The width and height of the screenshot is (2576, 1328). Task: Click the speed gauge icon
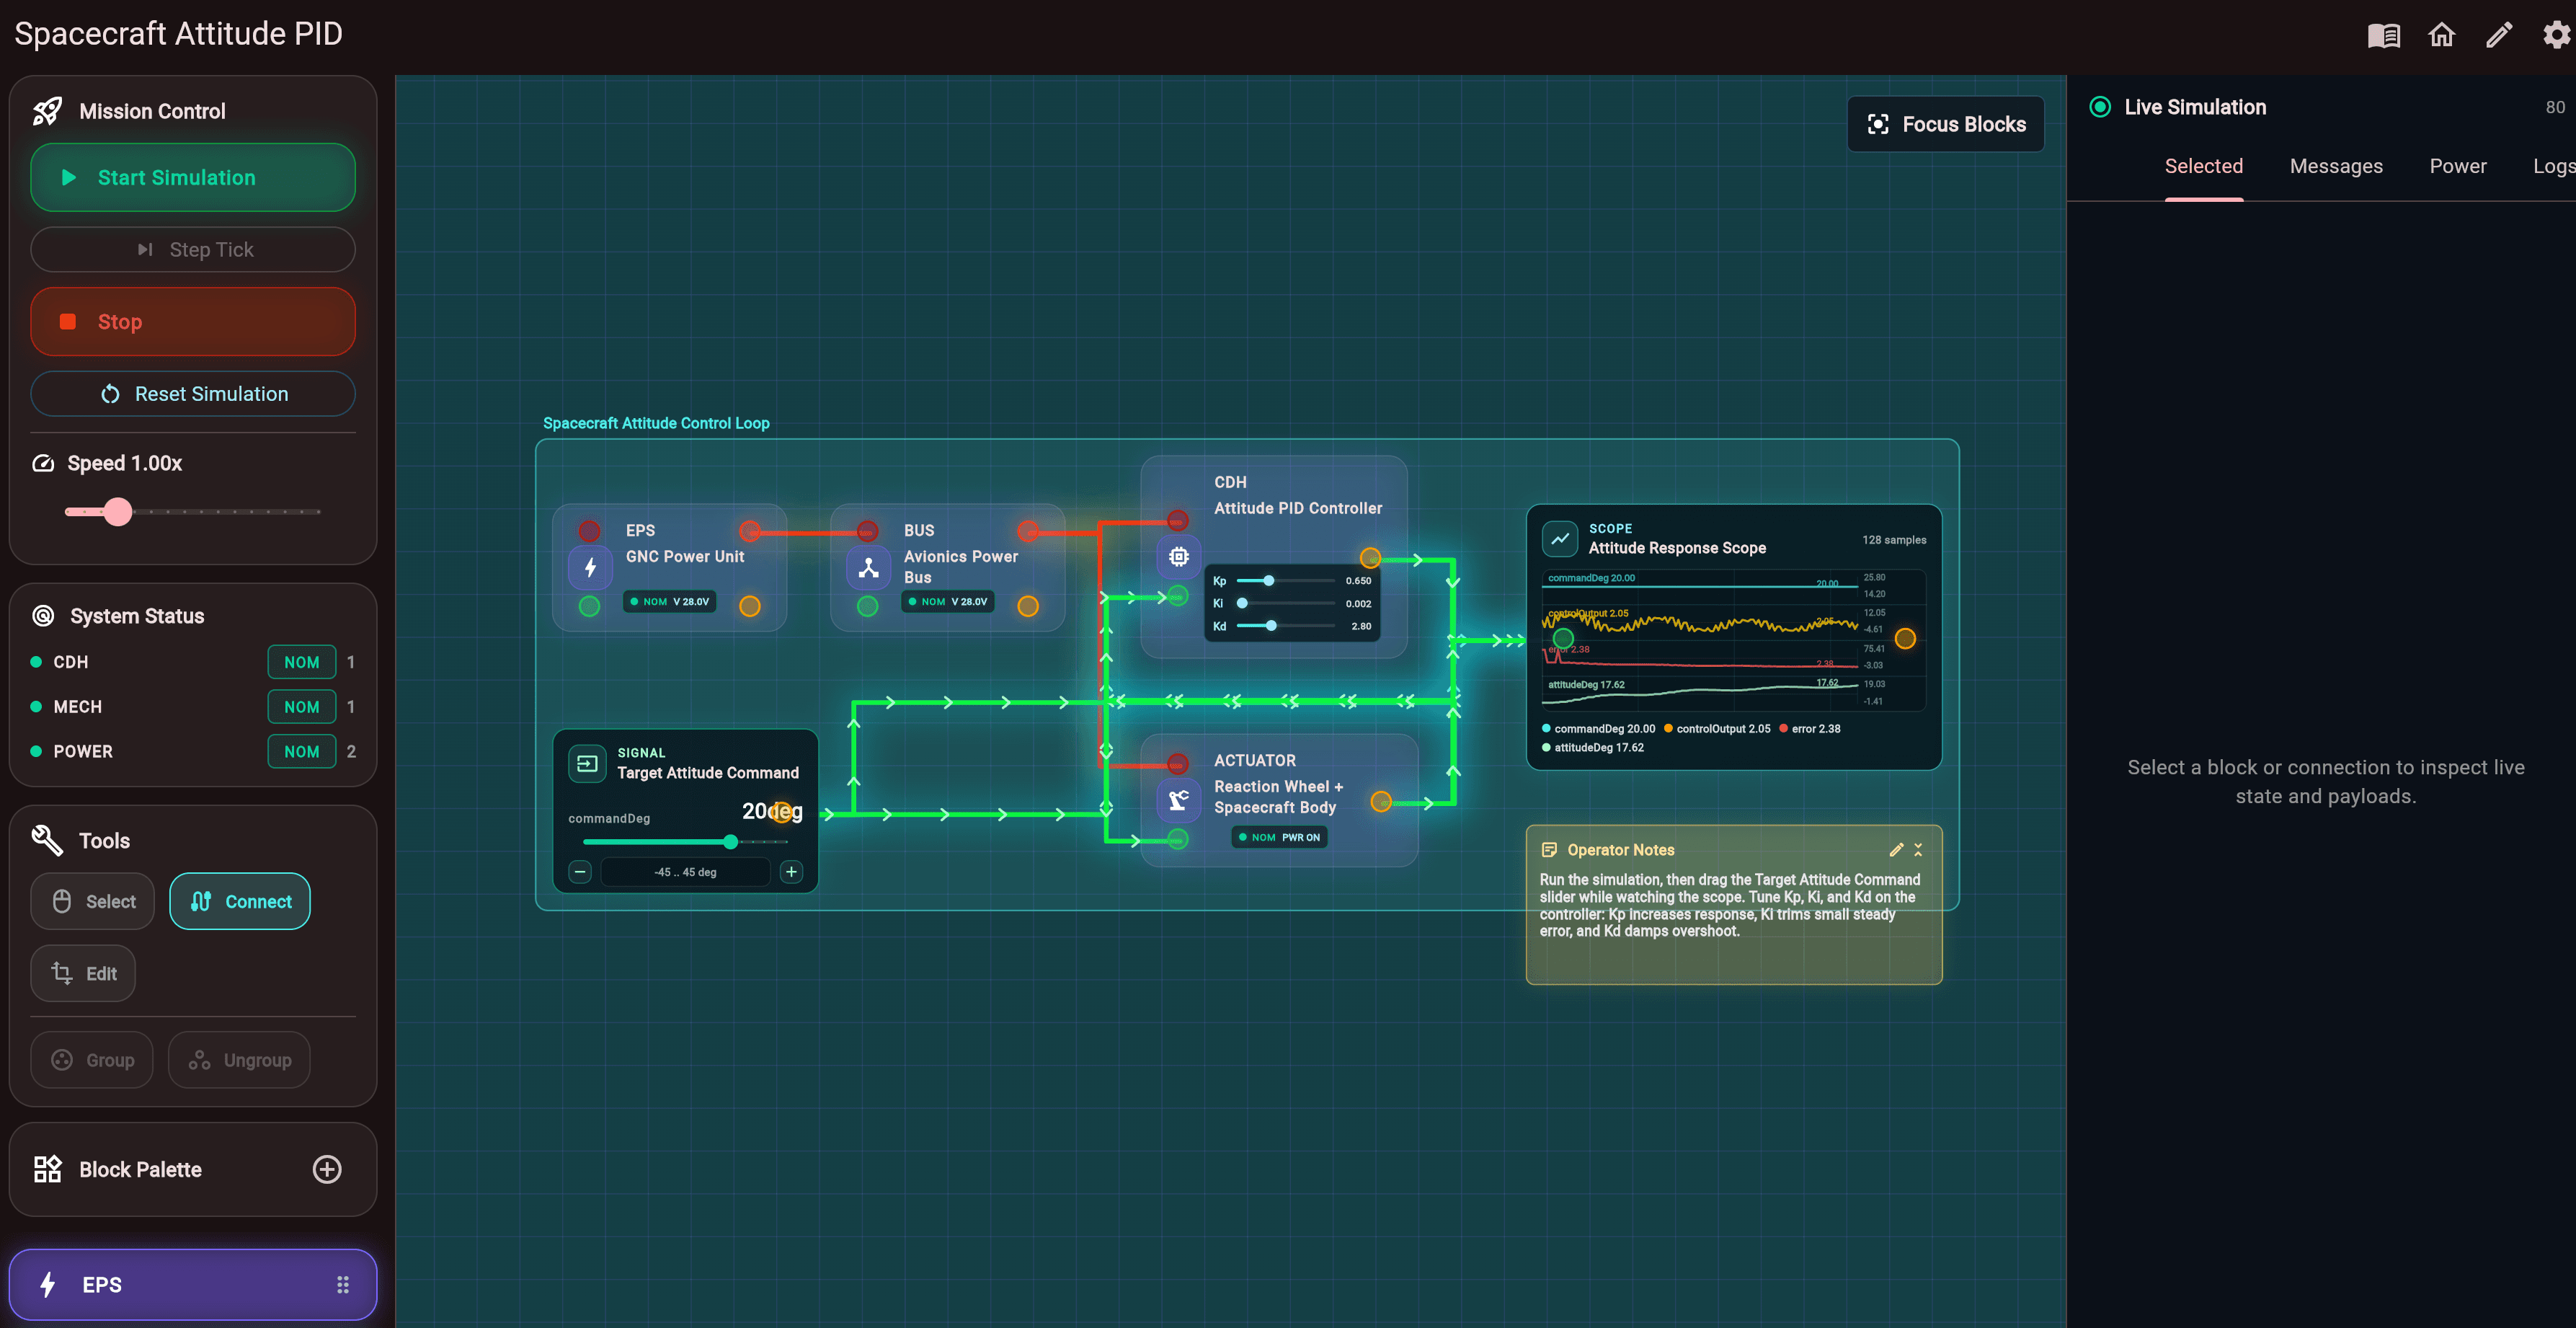click(43, 463)
